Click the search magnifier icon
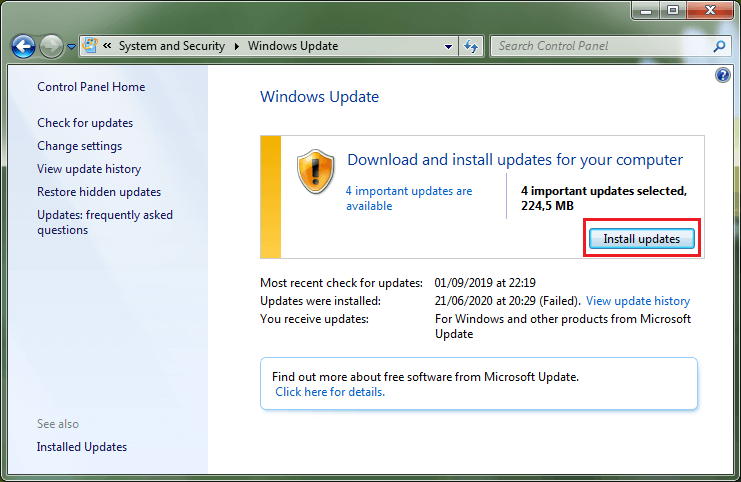This screenshot has width=741, height=482. coord(719,46)
